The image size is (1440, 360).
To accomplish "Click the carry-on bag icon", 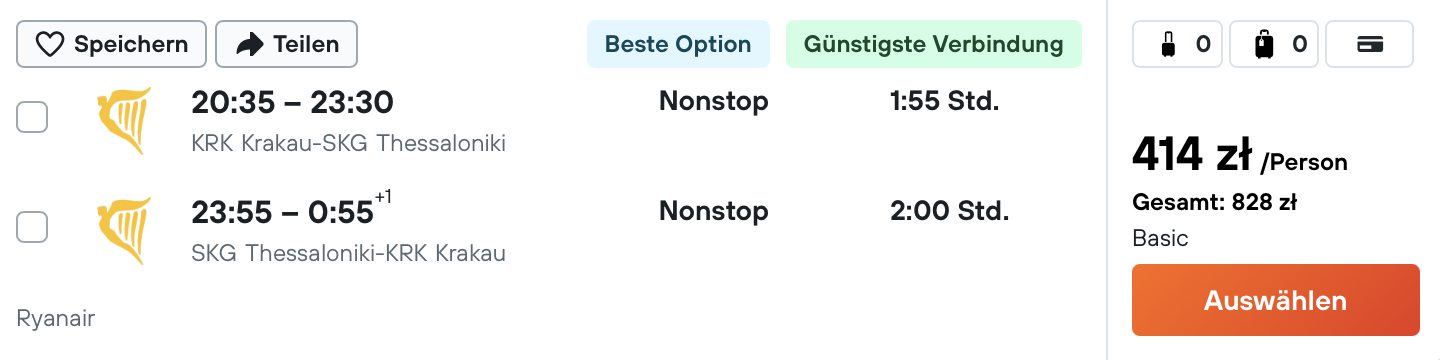I will (x=1166, y=44).
